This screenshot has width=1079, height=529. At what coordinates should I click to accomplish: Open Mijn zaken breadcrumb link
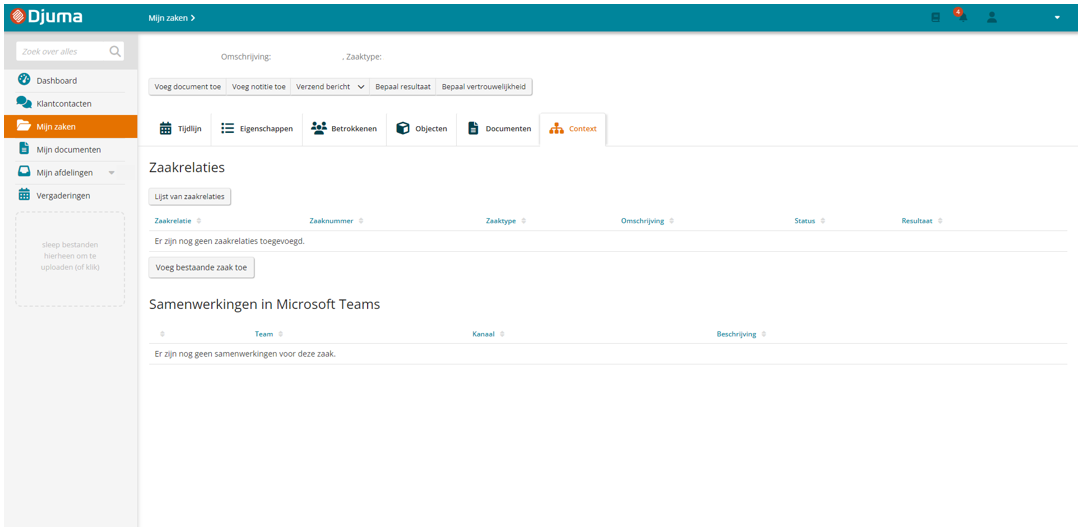click(171, 18)
